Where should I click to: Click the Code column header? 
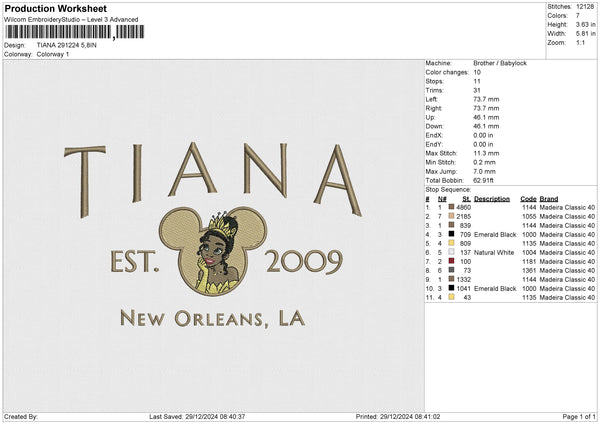pyautogui.click(x=528, y=199)
